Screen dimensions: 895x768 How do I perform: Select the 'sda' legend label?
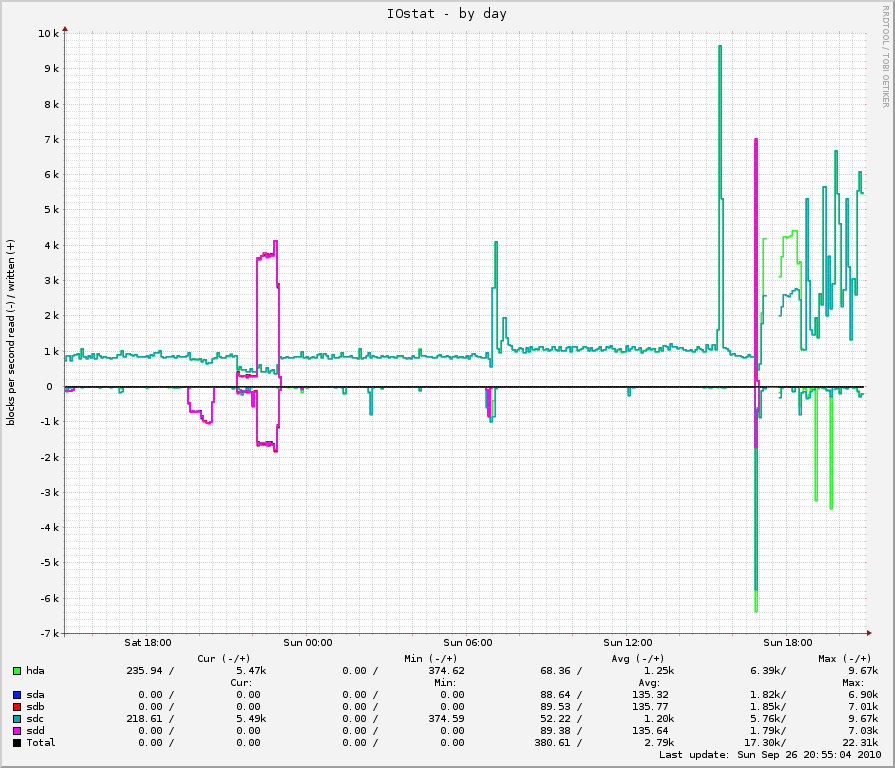pos(35,695)
